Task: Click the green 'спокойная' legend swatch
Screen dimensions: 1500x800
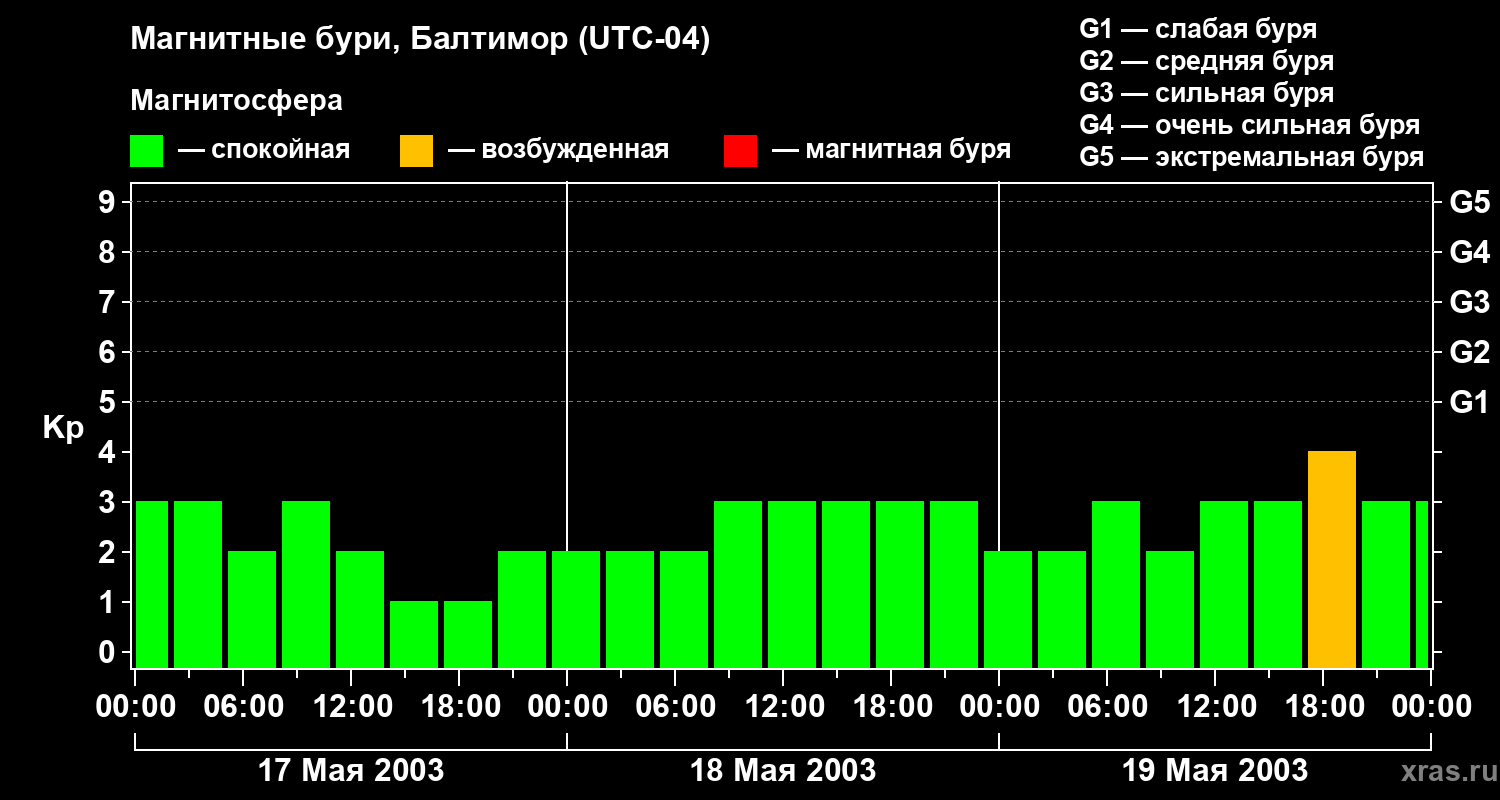Action: 146,151
